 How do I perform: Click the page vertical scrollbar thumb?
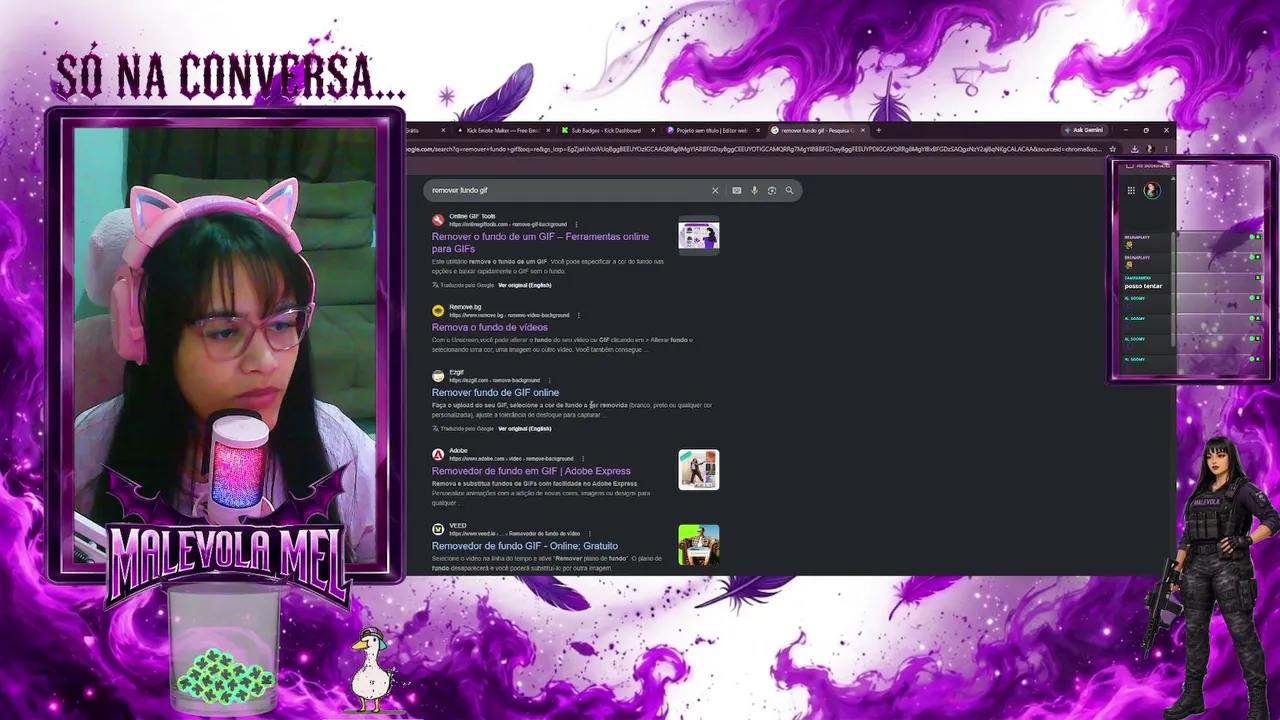(x=1174, y=290)
